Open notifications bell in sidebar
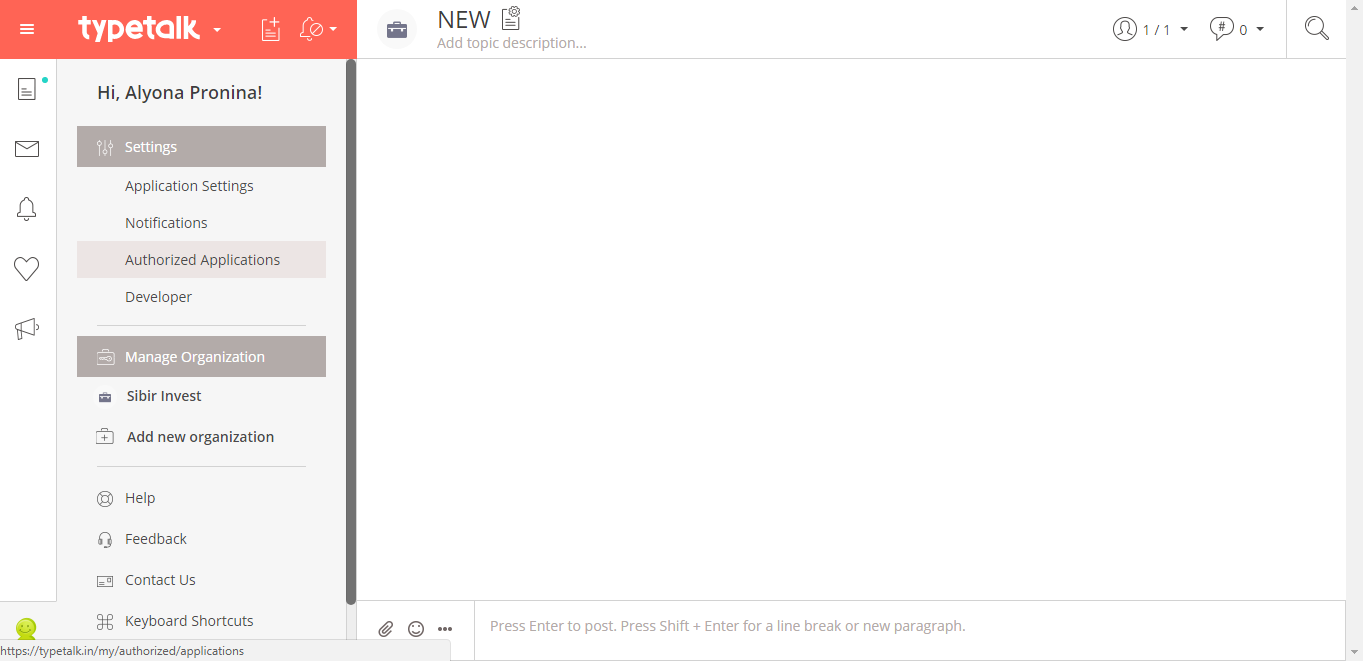 coord(27,209)
